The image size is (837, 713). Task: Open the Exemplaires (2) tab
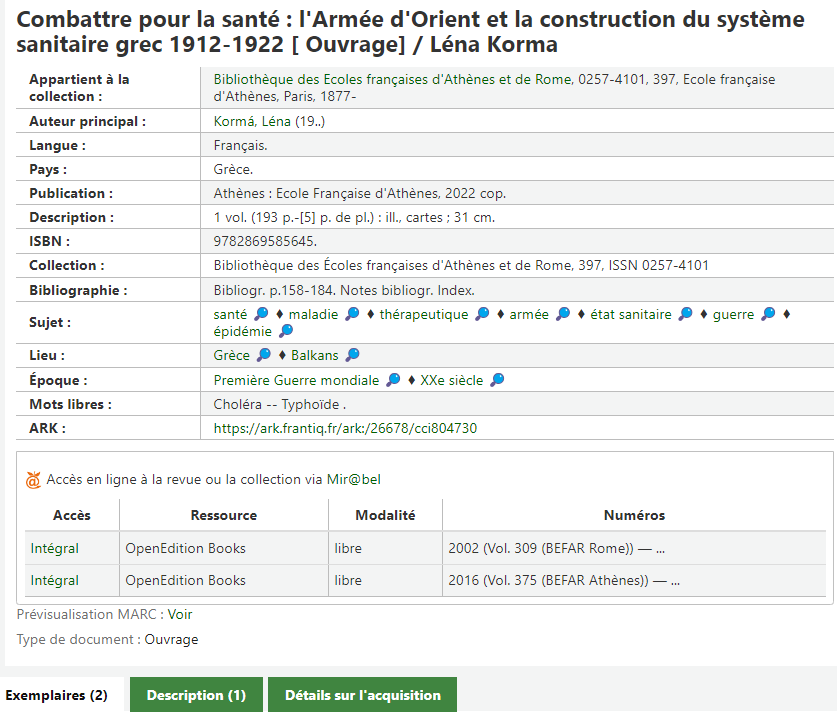point(57,695)
